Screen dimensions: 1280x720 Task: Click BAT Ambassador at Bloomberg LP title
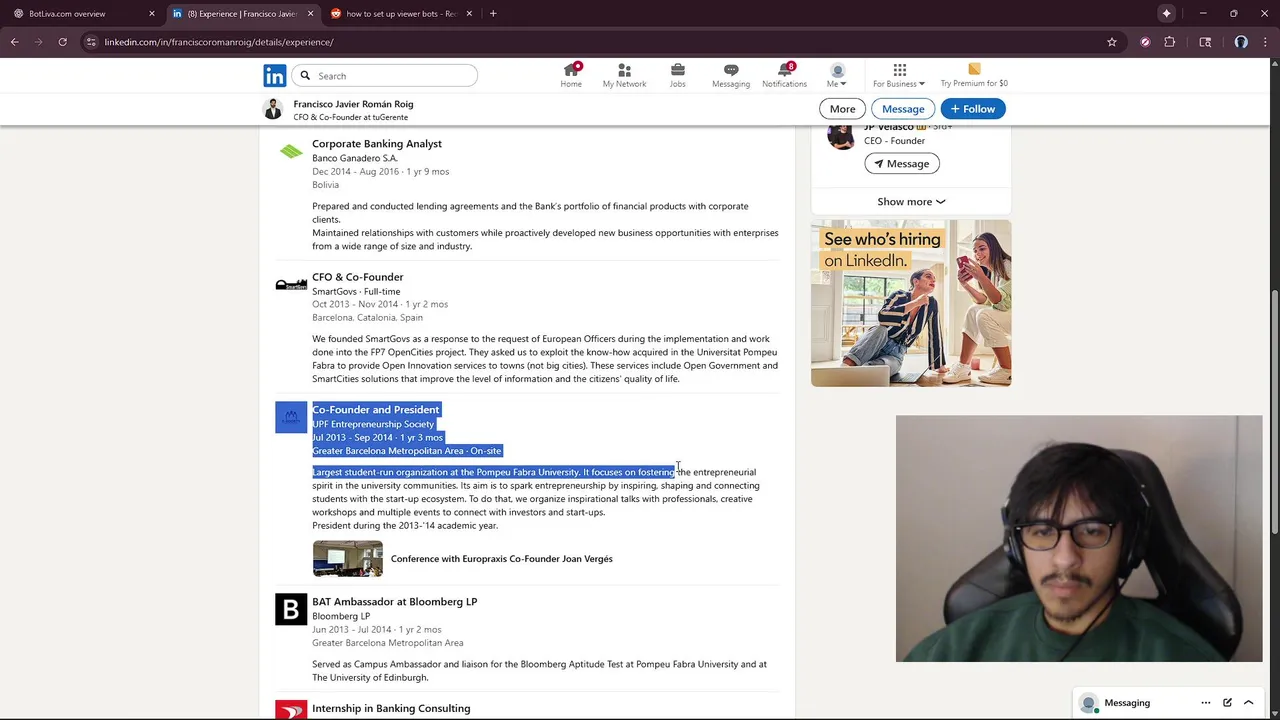pyautogui.click(x=394, y=602)
